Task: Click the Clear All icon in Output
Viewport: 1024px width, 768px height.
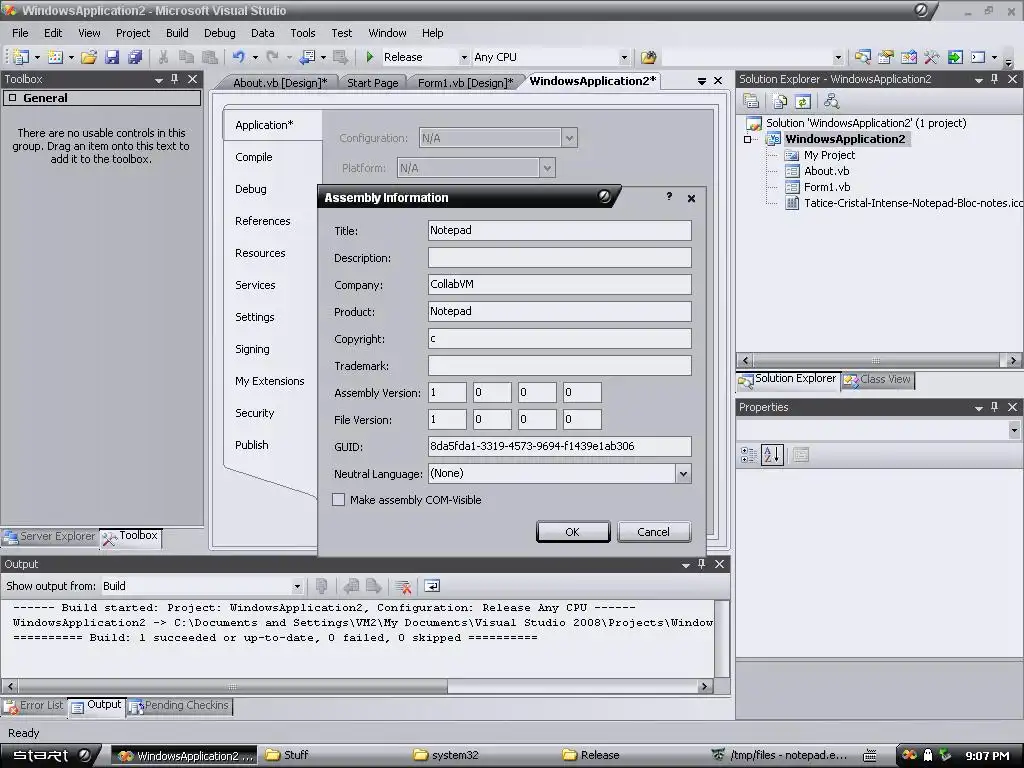Action: pyautogui.click(x=403, y=586)
